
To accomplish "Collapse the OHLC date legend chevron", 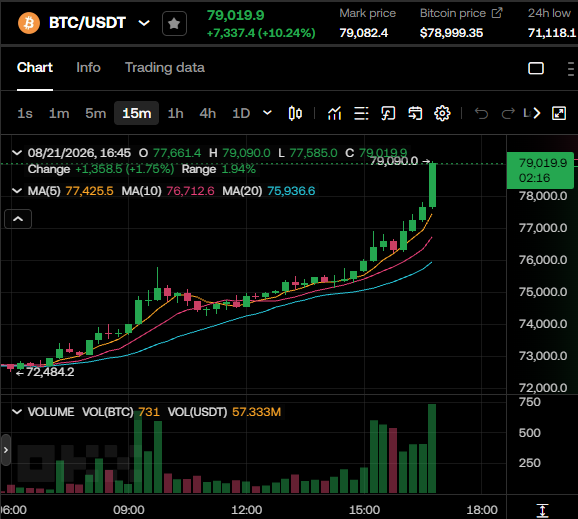I will [x=17, y=153].
